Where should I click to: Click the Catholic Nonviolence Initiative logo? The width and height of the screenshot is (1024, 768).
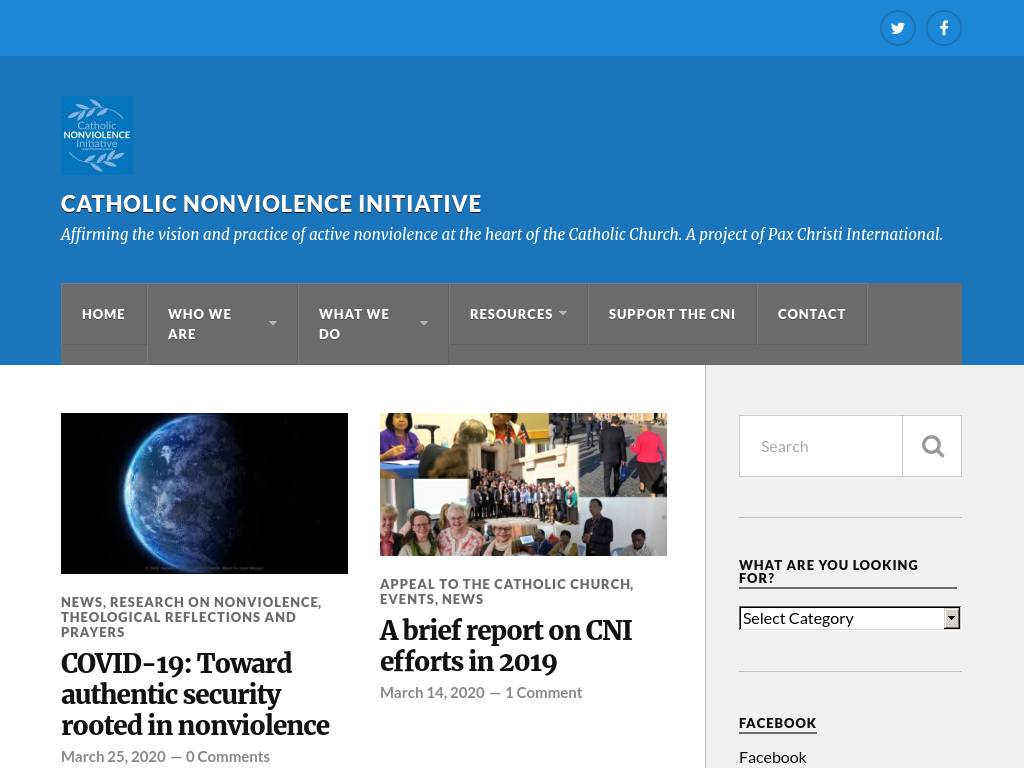pos(97,136)
